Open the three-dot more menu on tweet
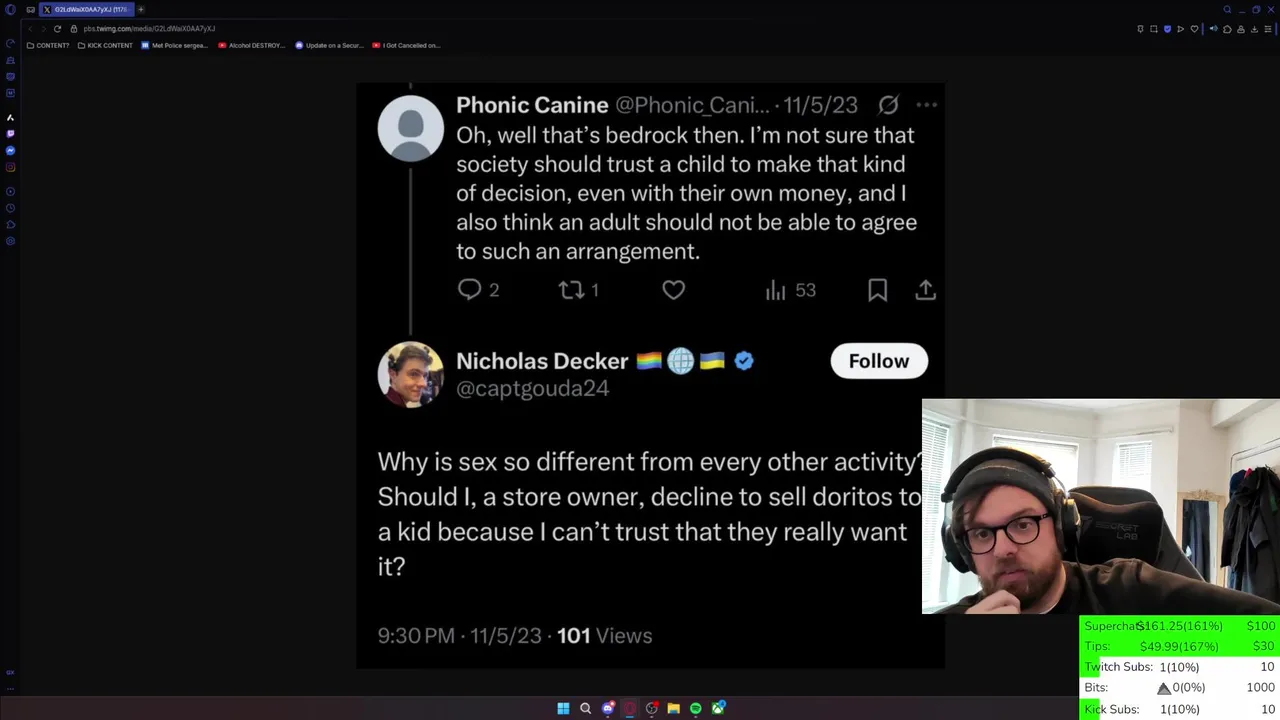Screen dimensions: 1280x720 926,104
